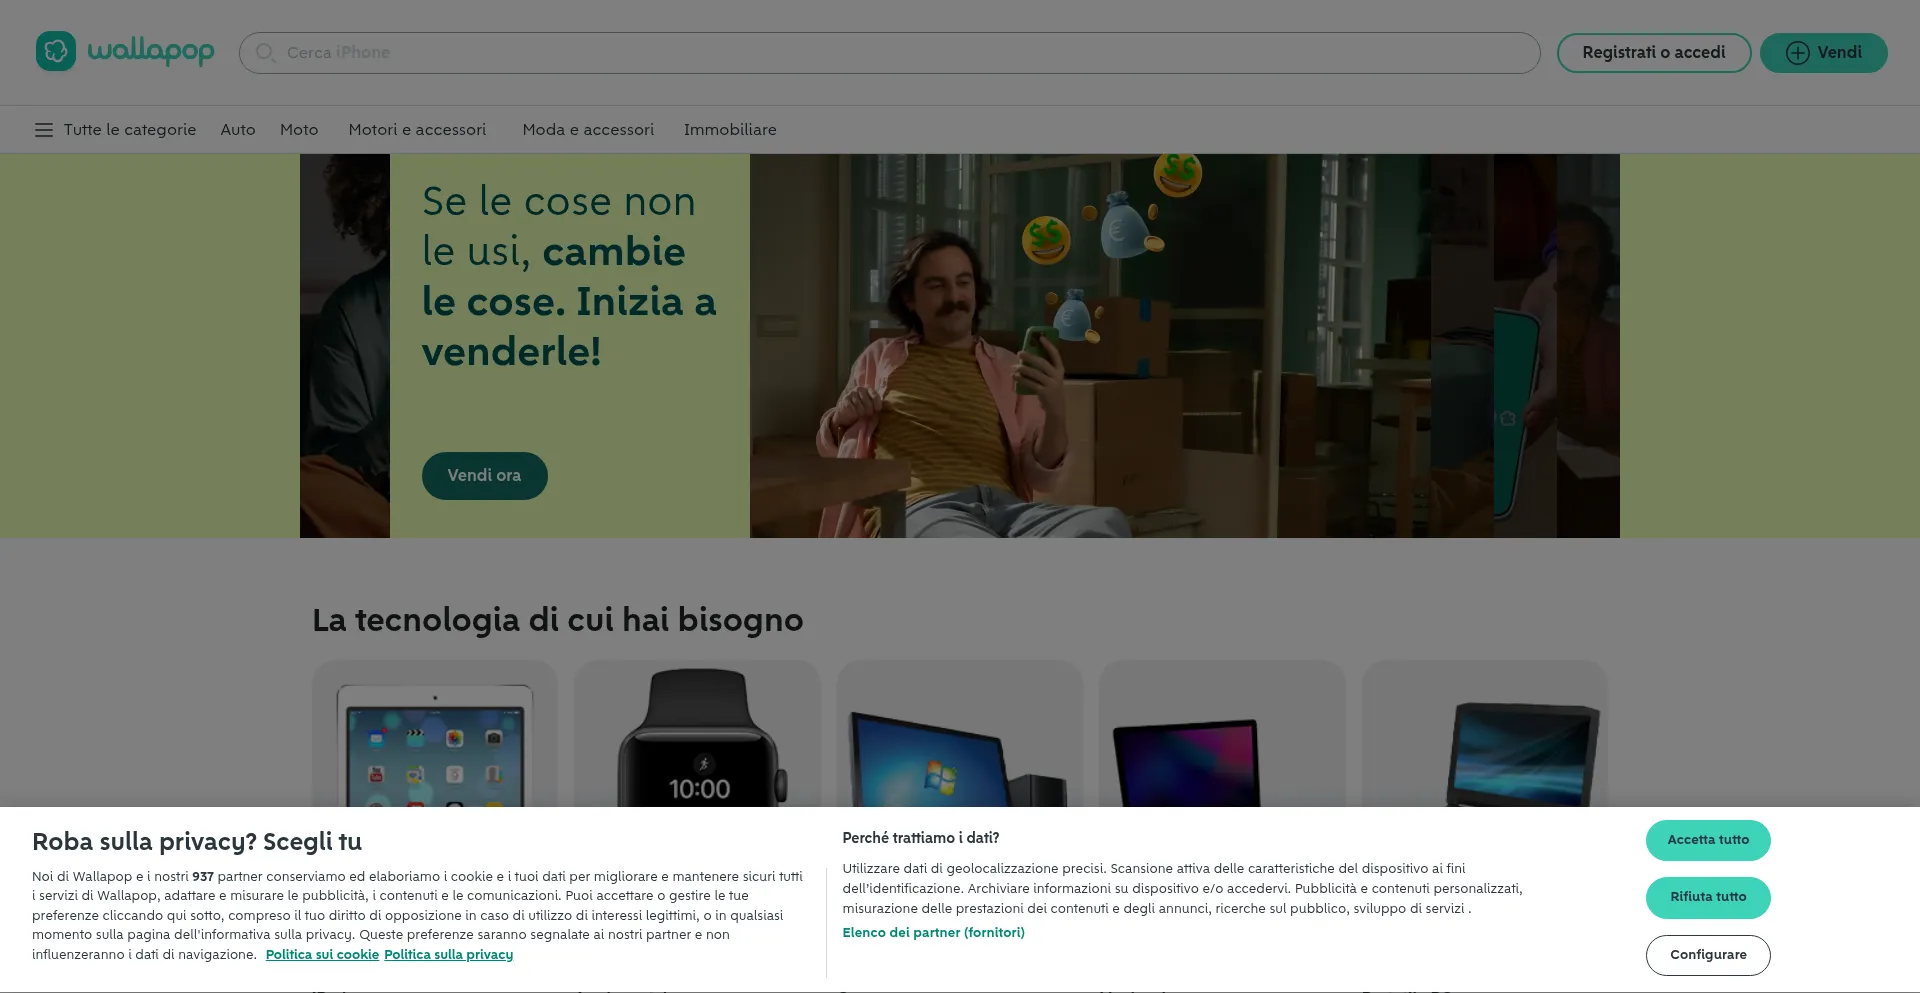Viewport: 1920px width, 993px height.
Task: Accept all cookies with Accetta tutto
Action: [1708, 840]
